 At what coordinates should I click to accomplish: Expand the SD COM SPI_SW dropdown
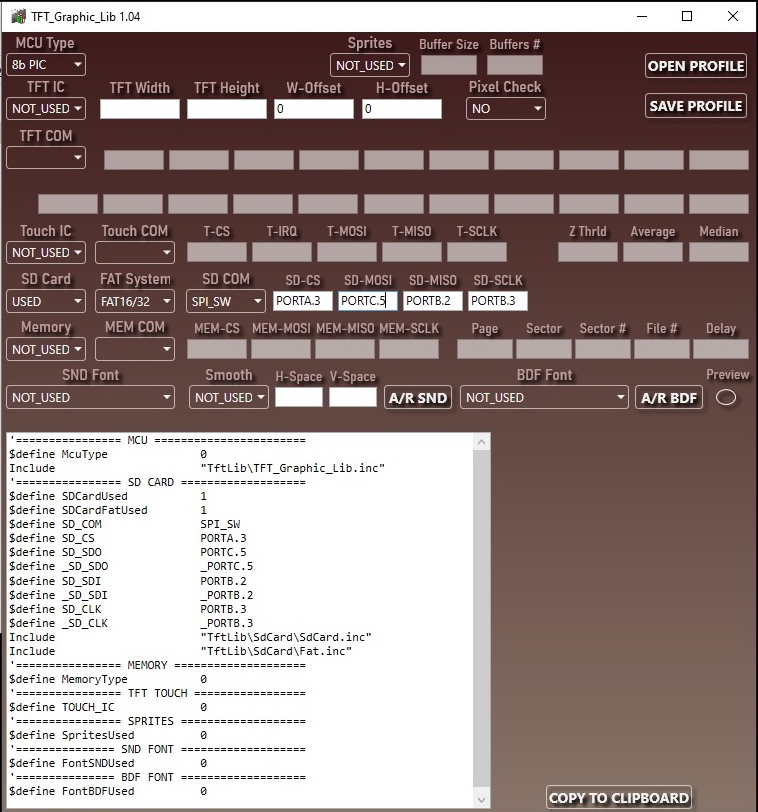click(x=226, y=301)
